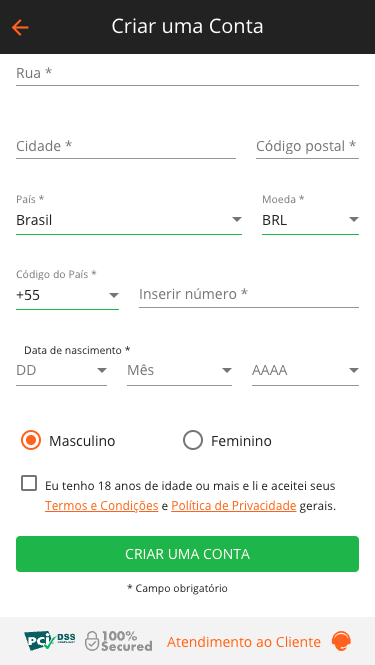Select the Inserir número phone field
The image size is (375, 665).
249,294
